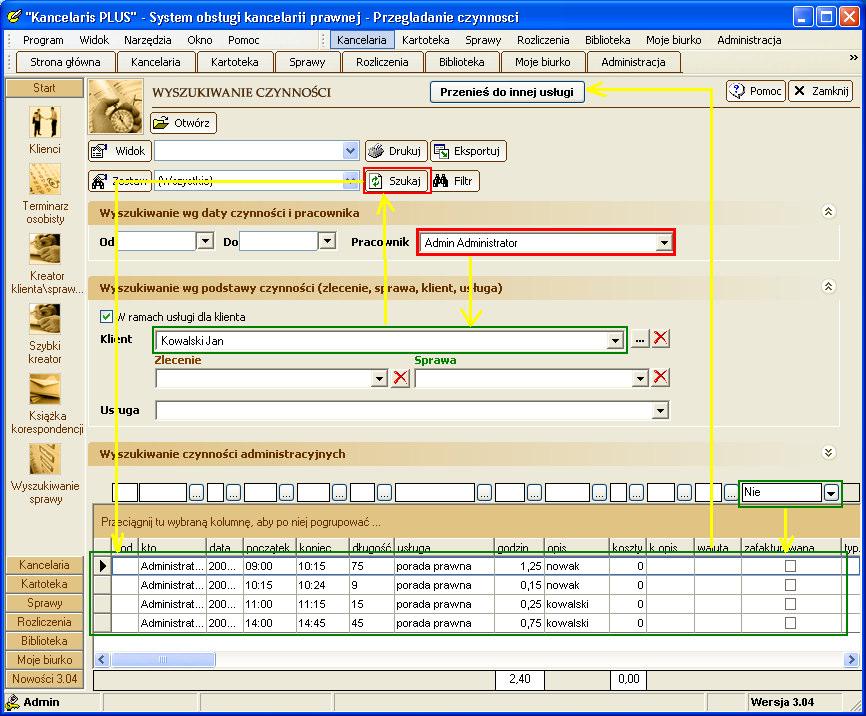Collapse 'podstawy czynności' search section

coord(828,286)
